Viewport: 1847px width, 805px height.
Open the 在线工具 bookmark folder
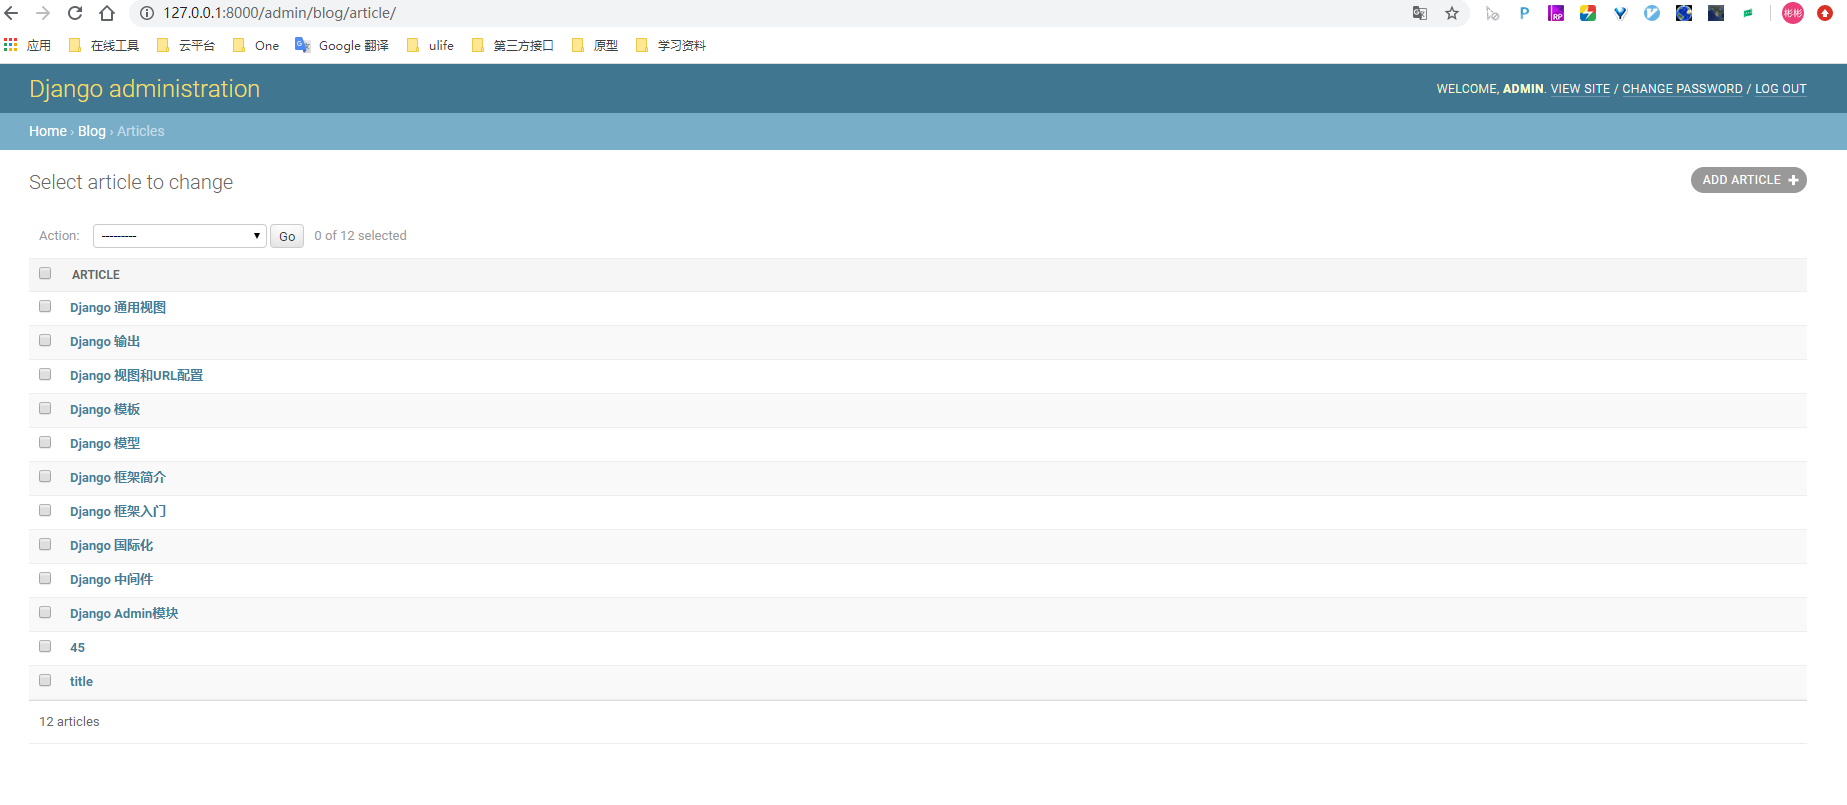105,45
